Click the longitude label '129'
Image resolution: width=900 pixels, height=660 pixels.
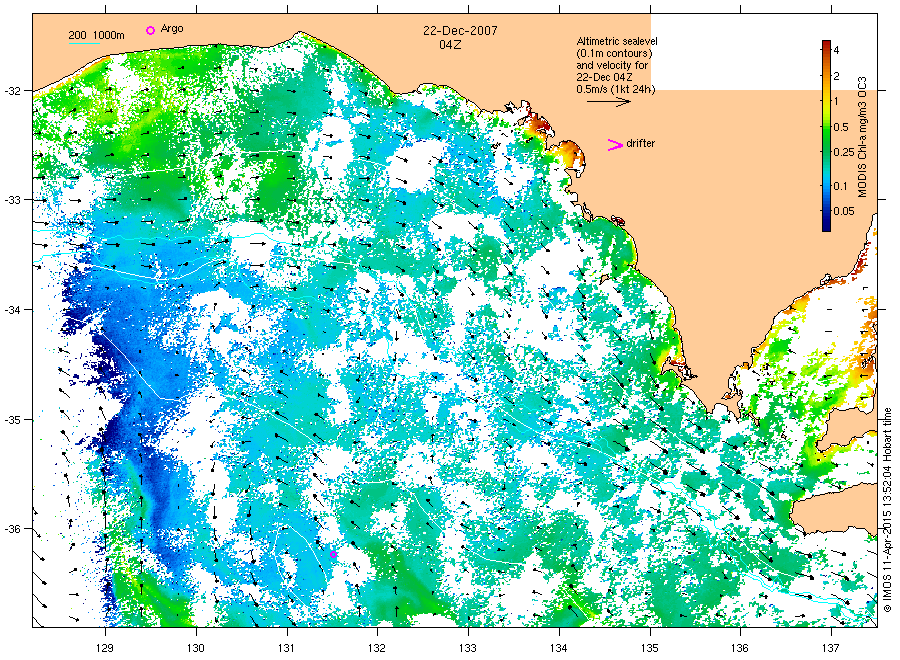[x=105, y=649]
